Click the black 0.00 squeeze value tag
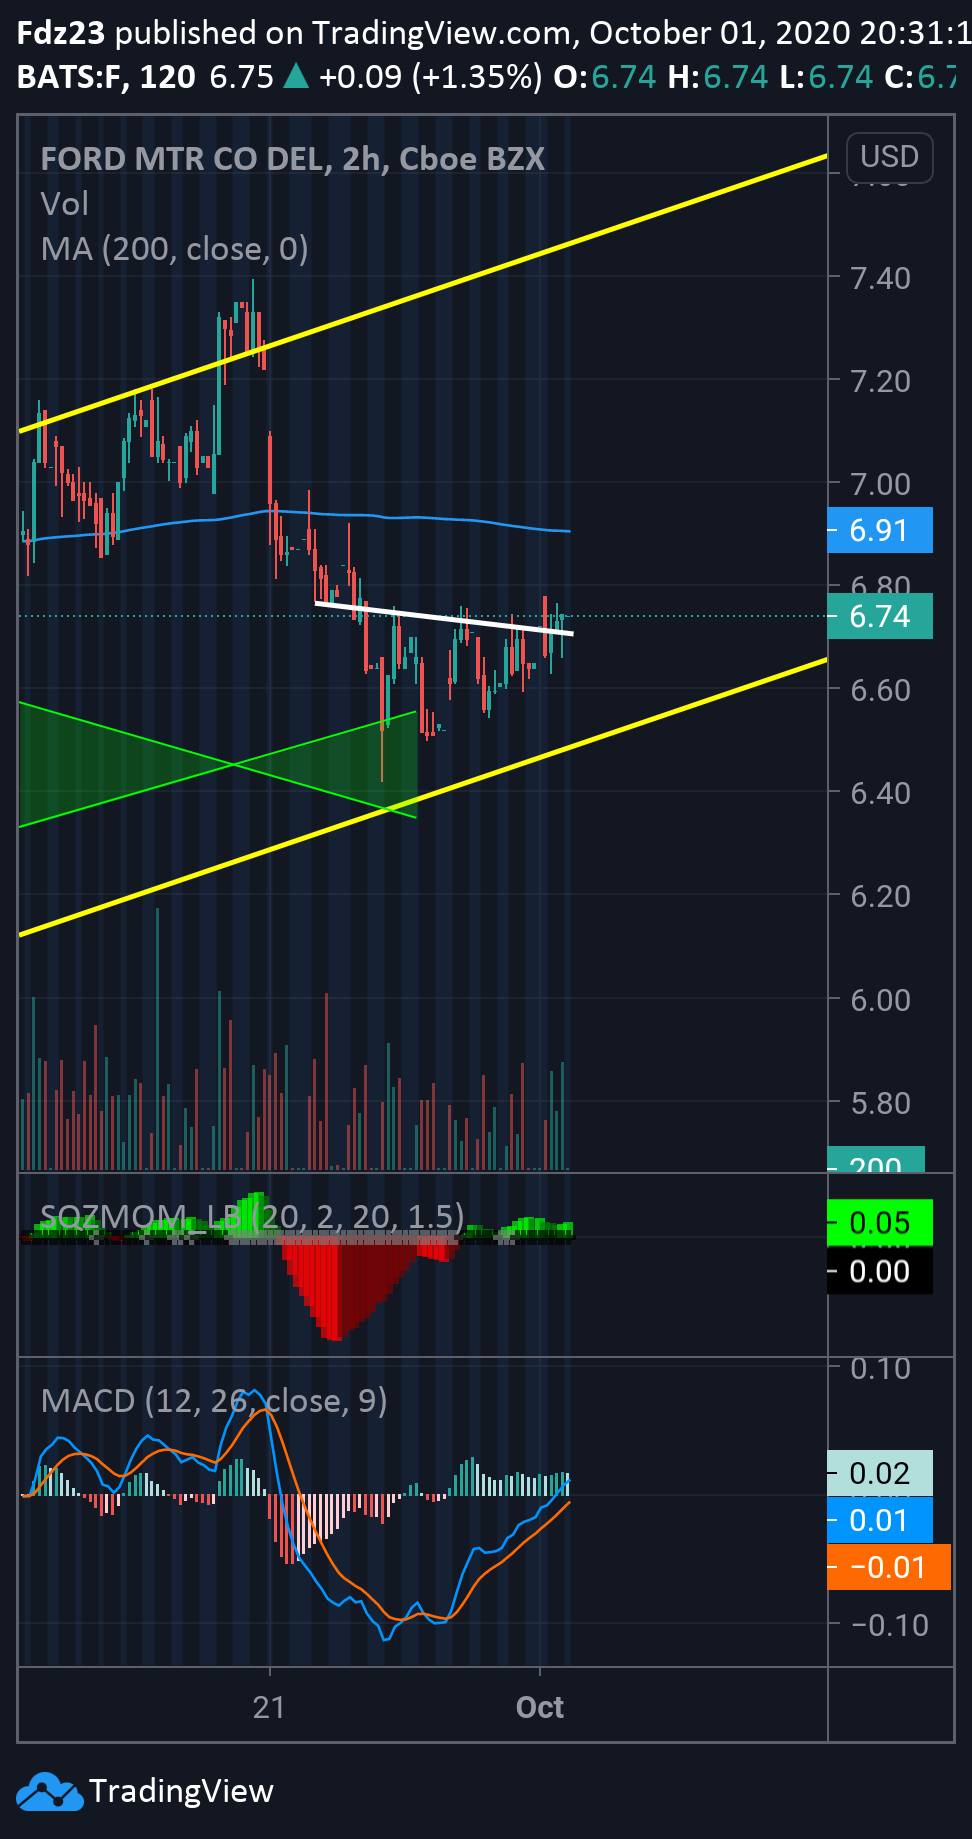Screen dimensions: 972x1839 coord(880,1271)
